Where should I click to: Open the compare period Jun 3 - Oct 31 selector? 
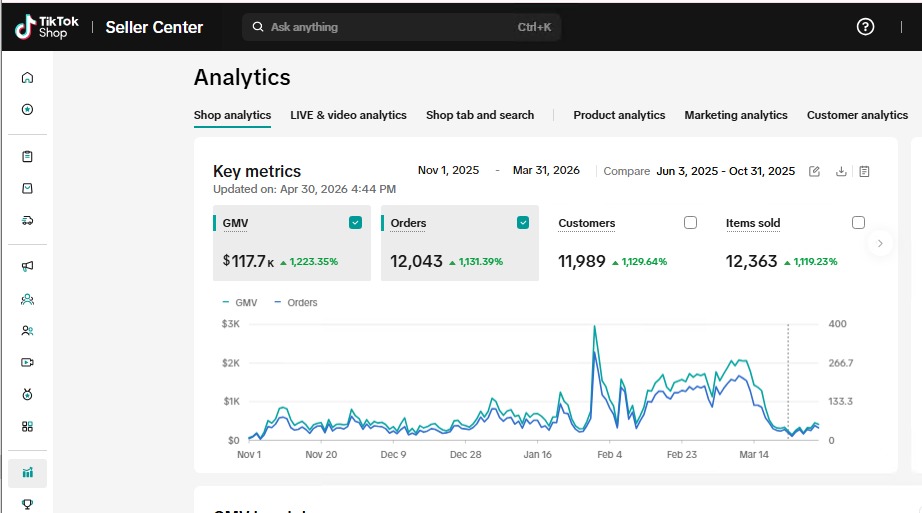(x=726, y=171)
